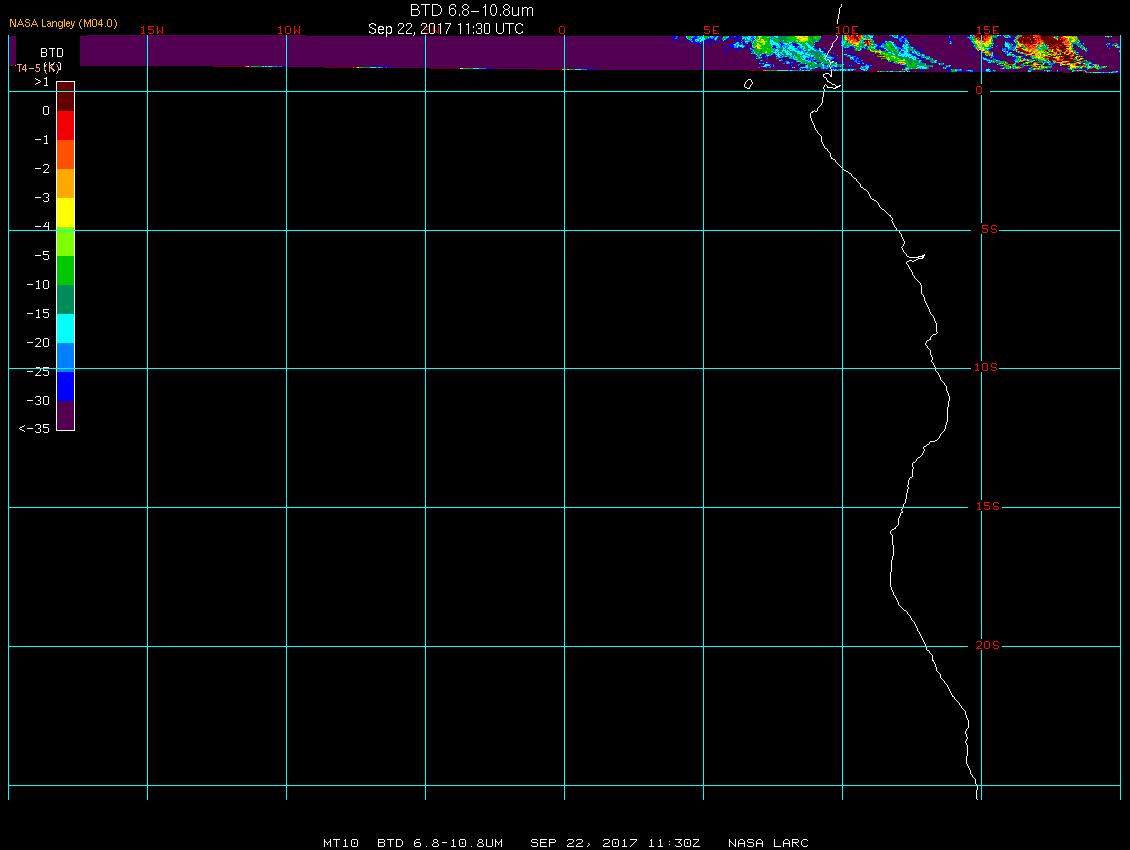Select the lime green legend swatch
The width and height of the screenshot is (1130, 850).
[x=66, y=242]
